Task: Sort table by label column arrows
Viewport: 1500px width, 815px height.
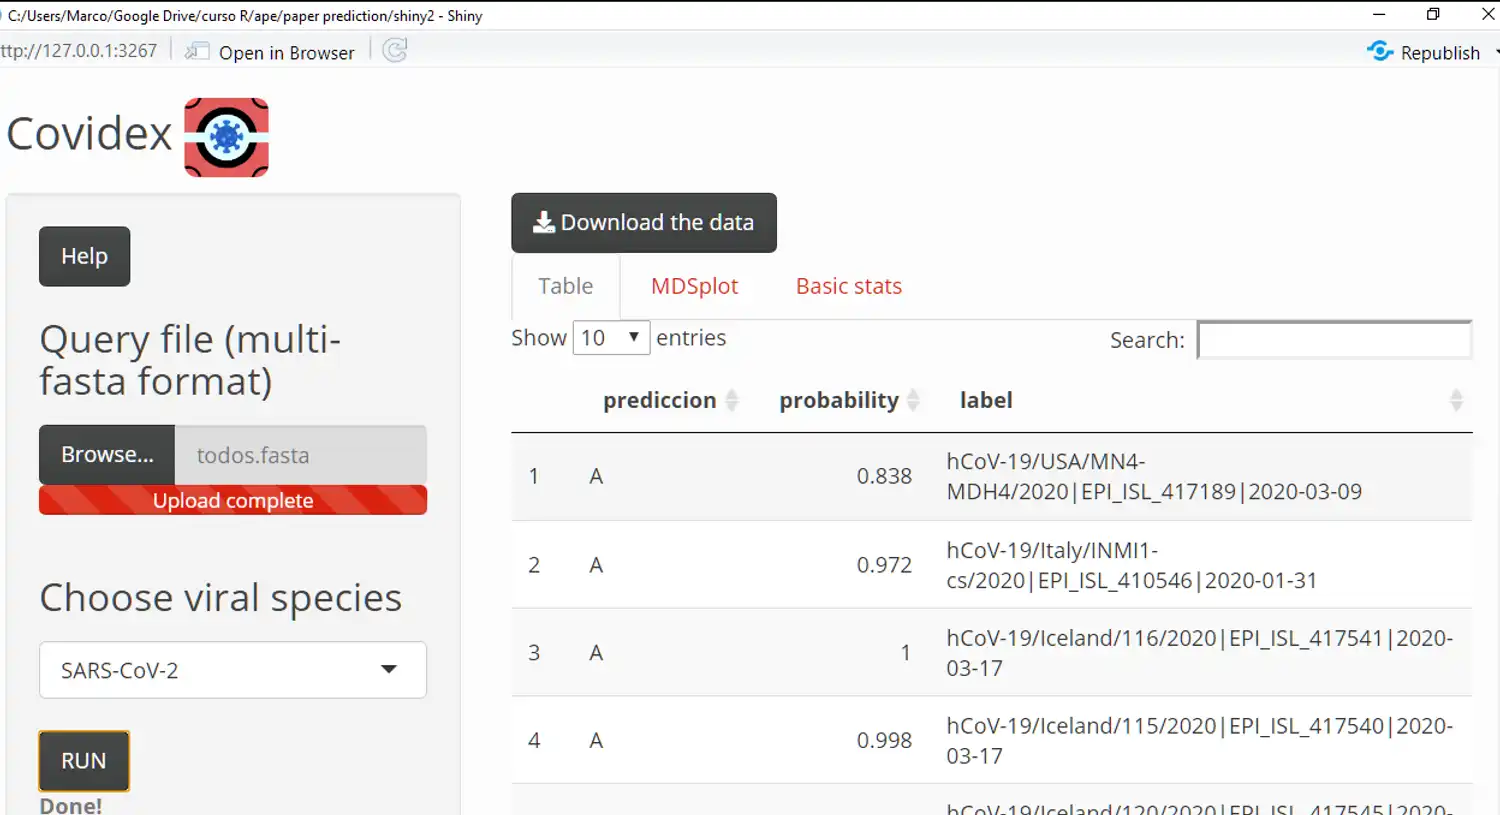Action: 1456,400
